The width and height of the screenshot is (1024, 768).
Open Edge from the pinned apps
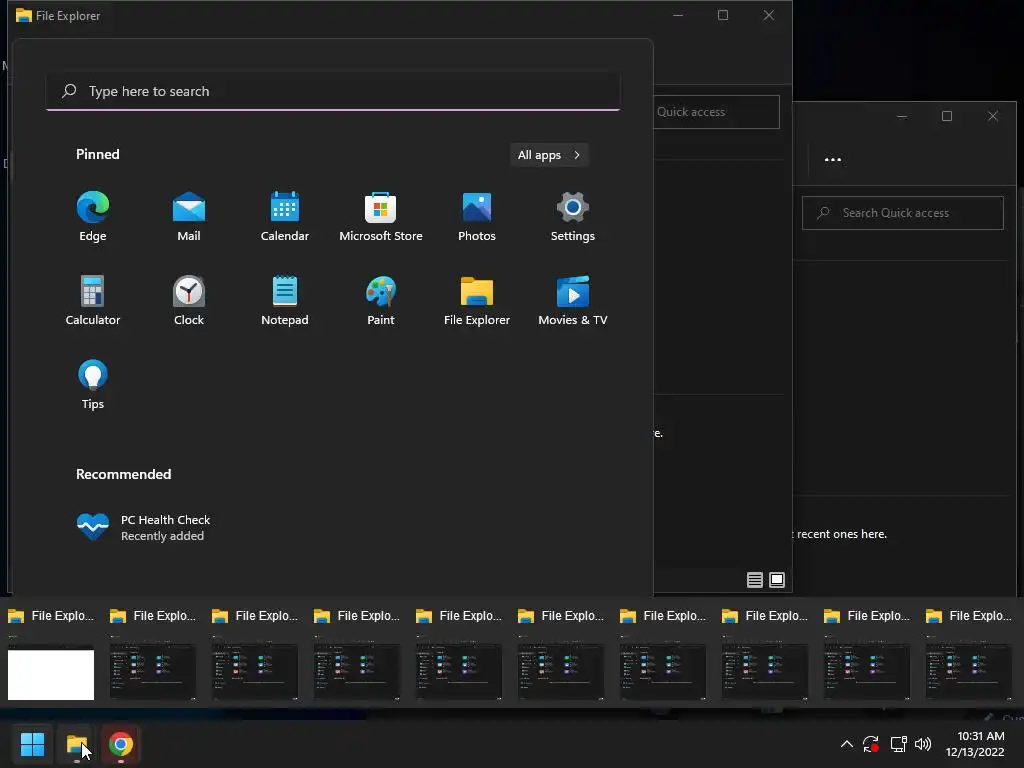click(93, 217)
